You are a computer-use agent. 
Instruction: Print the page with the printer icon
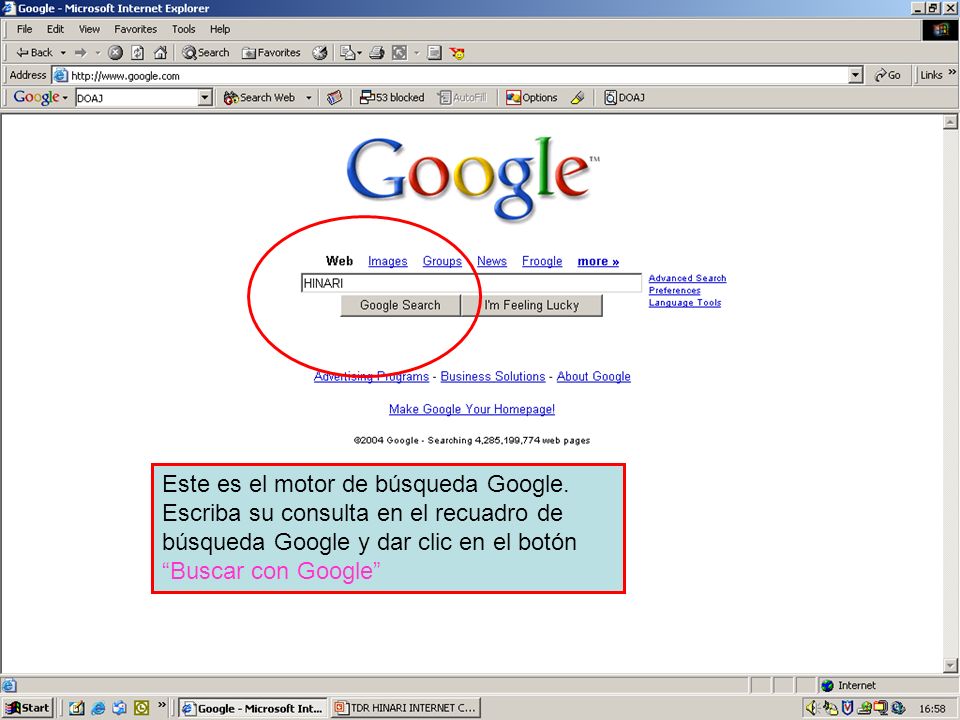coord(377,53)
